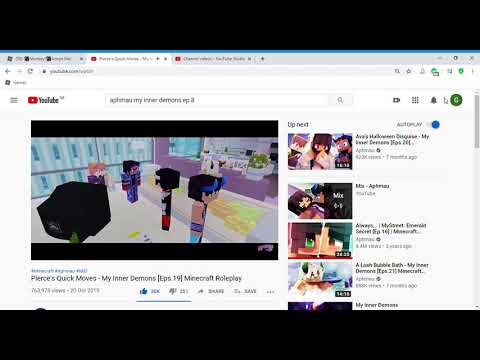Open the YouTube apps grid
This screenshot has height=360, width=480.
(x=415, y=100)
